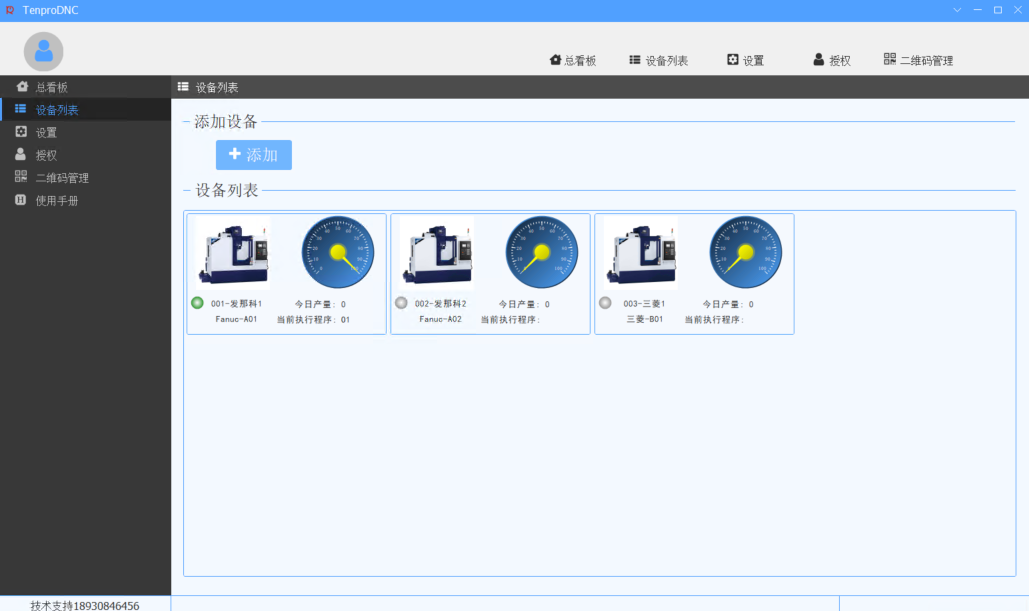The height and width of the screenshot is (611, 1029).
Task: Open 总看板 dashboard from top toolbar
Action: coord(573,60)
